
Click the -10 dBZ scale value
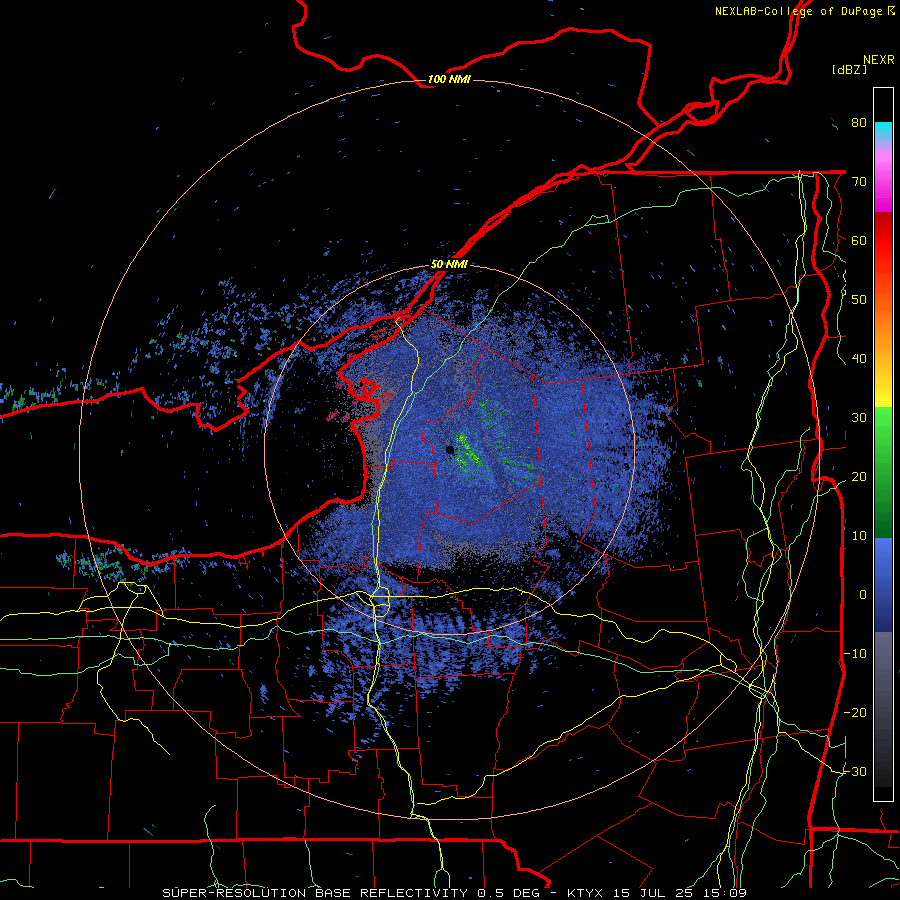855,654
